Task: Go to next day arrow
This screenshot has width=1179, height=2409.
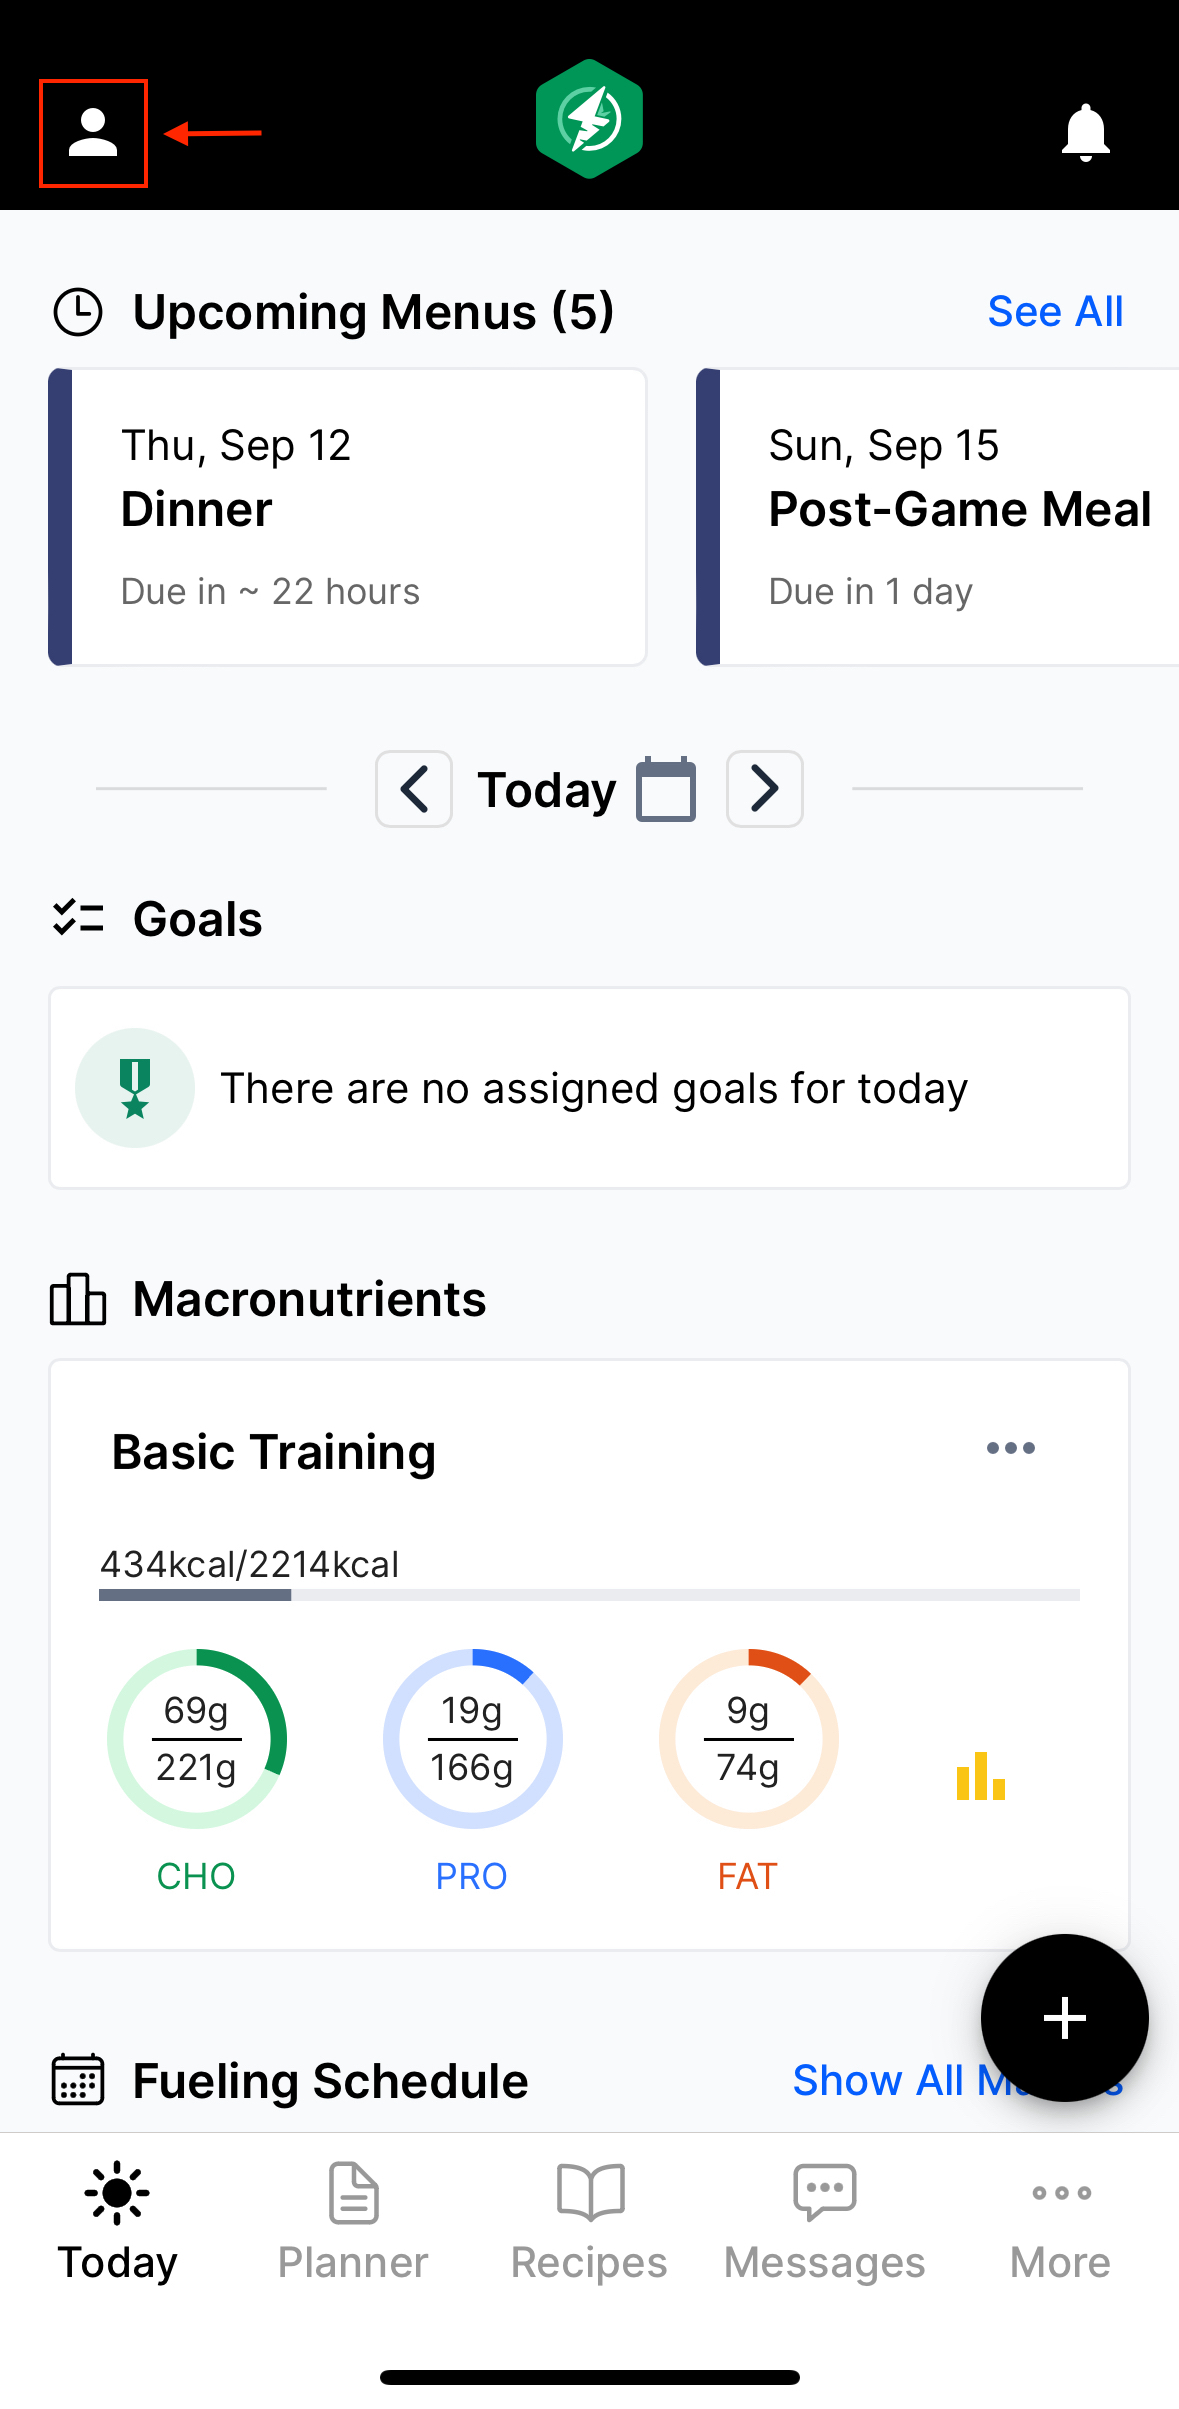Action: point(765,789)
